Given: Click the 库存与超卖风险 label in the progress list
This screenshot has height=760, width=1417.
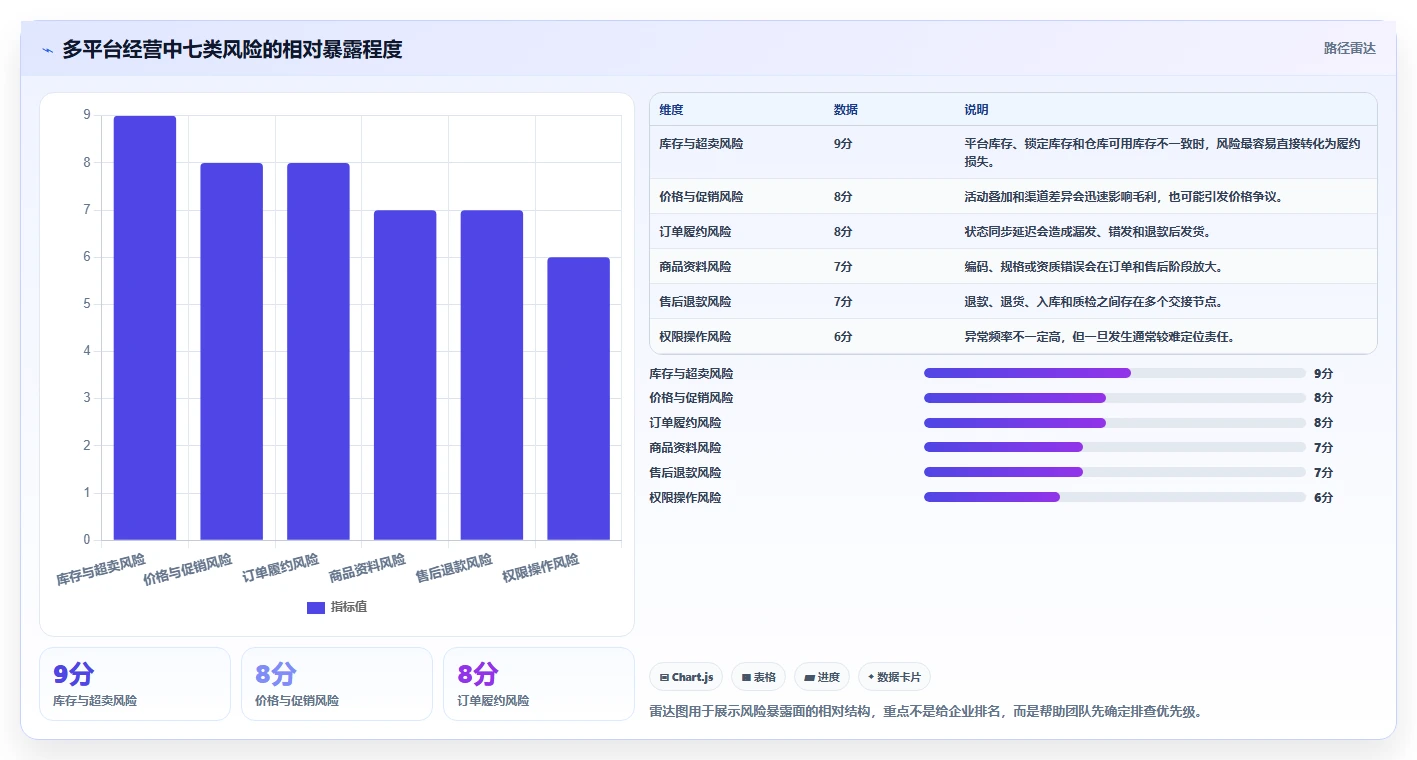Looking at the screenshot, I should pos(691,374).
